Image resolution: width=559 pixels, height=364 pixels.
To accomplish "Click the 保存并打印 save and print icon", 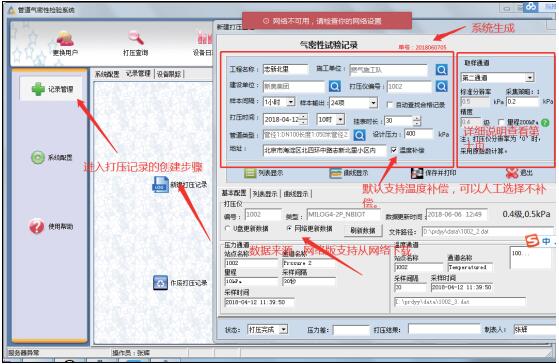I will [416, 173].
